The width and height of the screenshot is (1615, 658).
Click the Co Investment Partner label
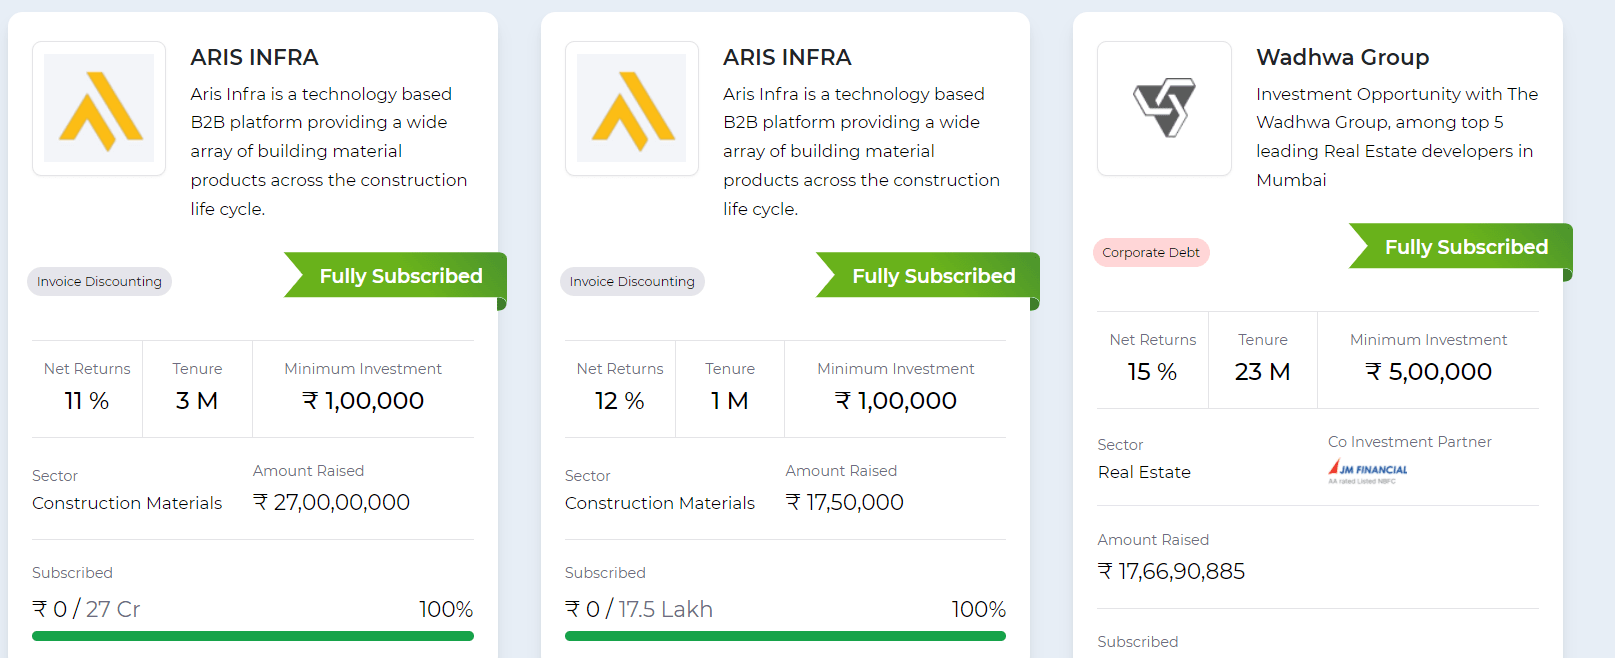click(1410, 442)
